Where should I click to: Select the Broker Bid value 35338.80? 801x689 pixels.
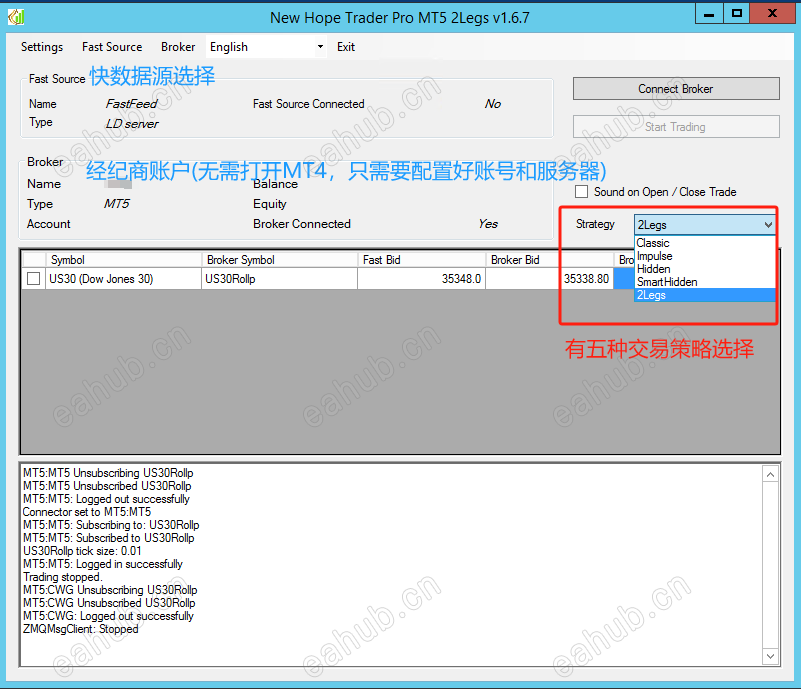(549, 279)
